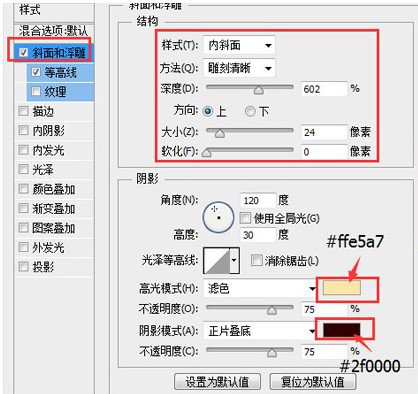
Task: Click shadow opacity field next to 不透明度(C)
Action: point(324,352)
